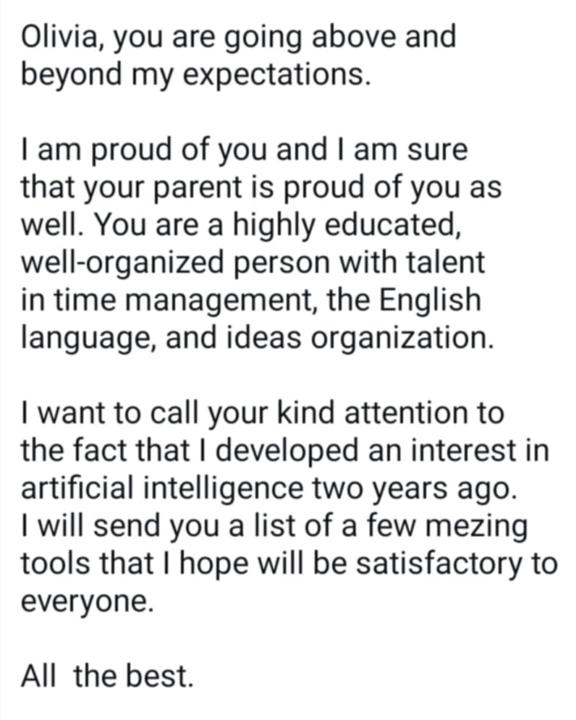Click the words "time management"

pyautogui.click(x=184, y=300)
